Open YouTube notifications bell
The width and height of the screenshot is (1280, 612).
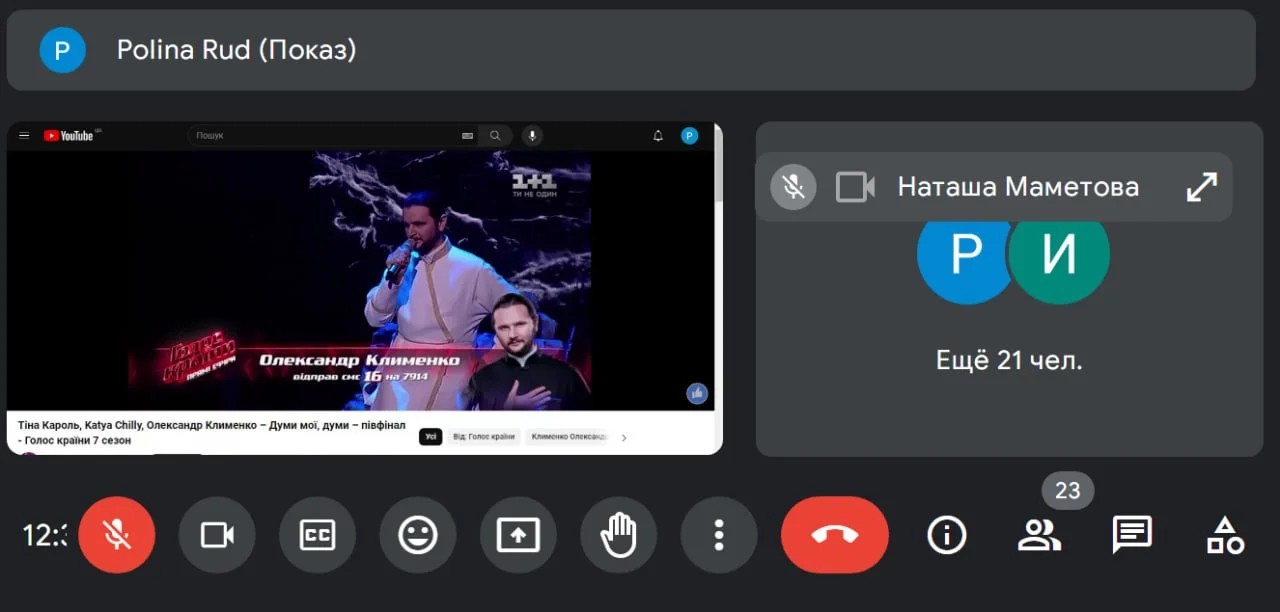658,135
